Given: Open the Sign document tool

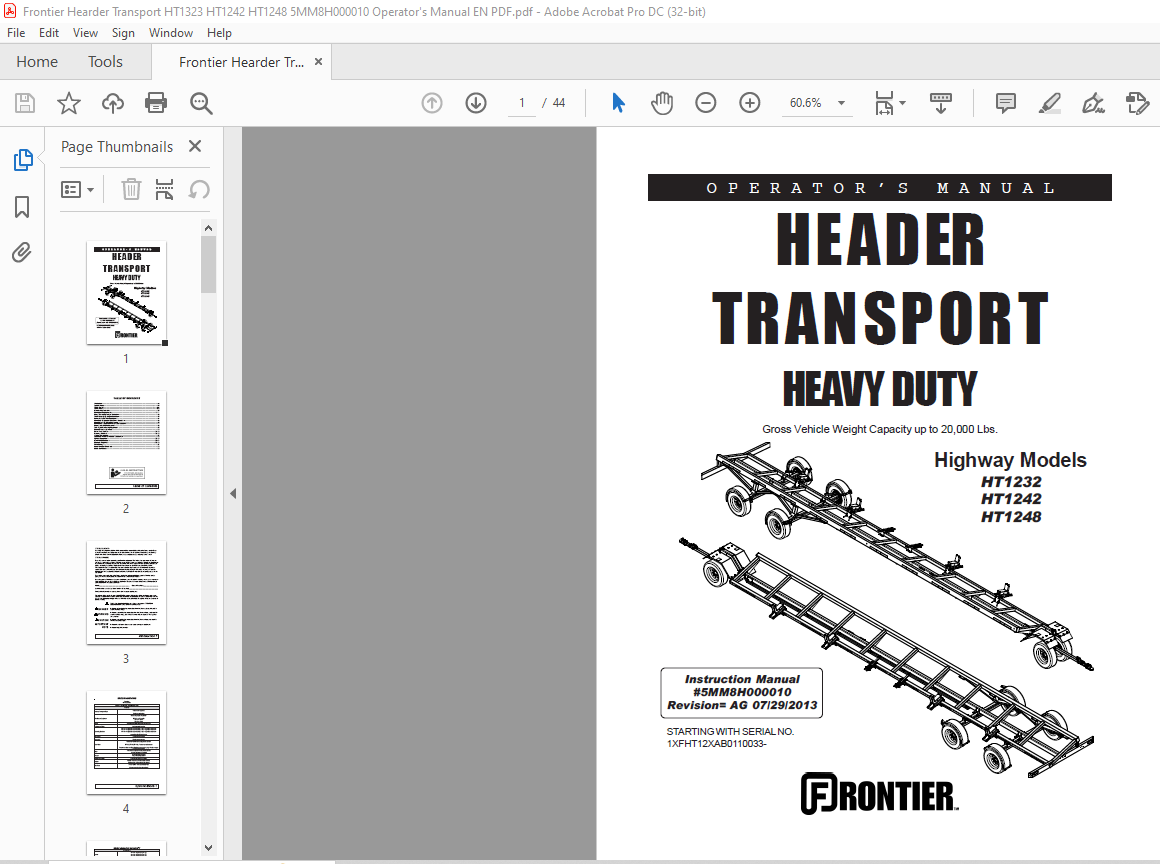Looking at the screenshot, I should tap(1093, 103).
